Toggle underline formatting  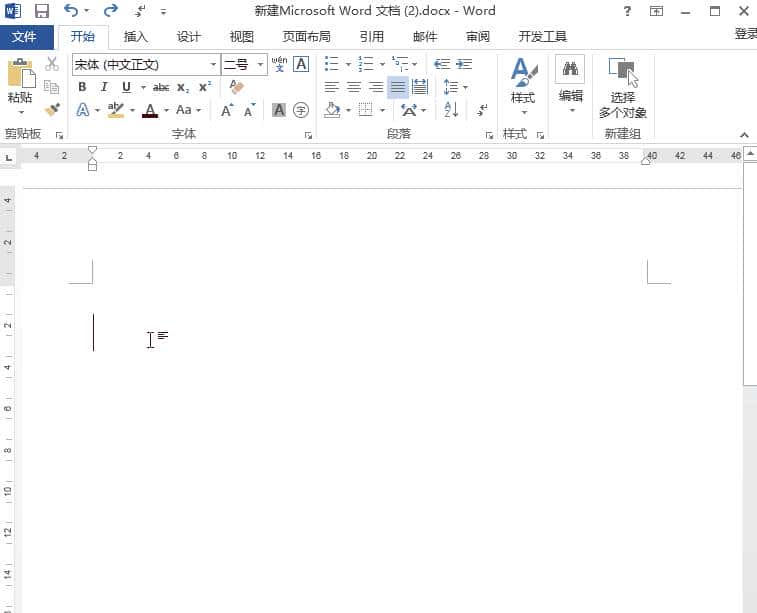pos(126,87)
